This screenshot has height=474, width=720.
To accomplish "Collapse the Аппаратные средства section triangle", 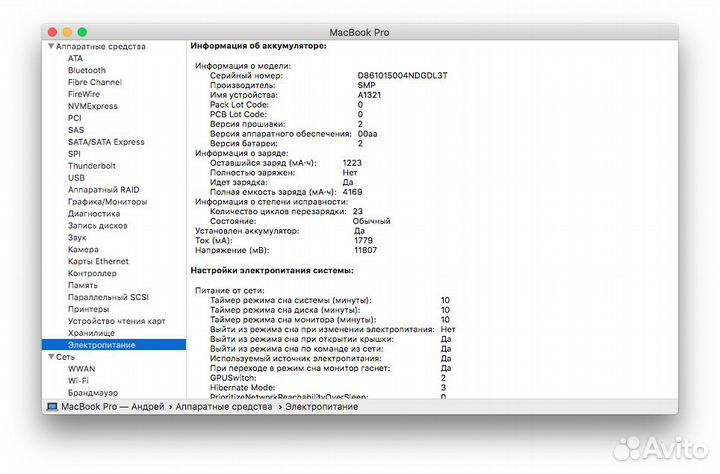I will 51,46.
